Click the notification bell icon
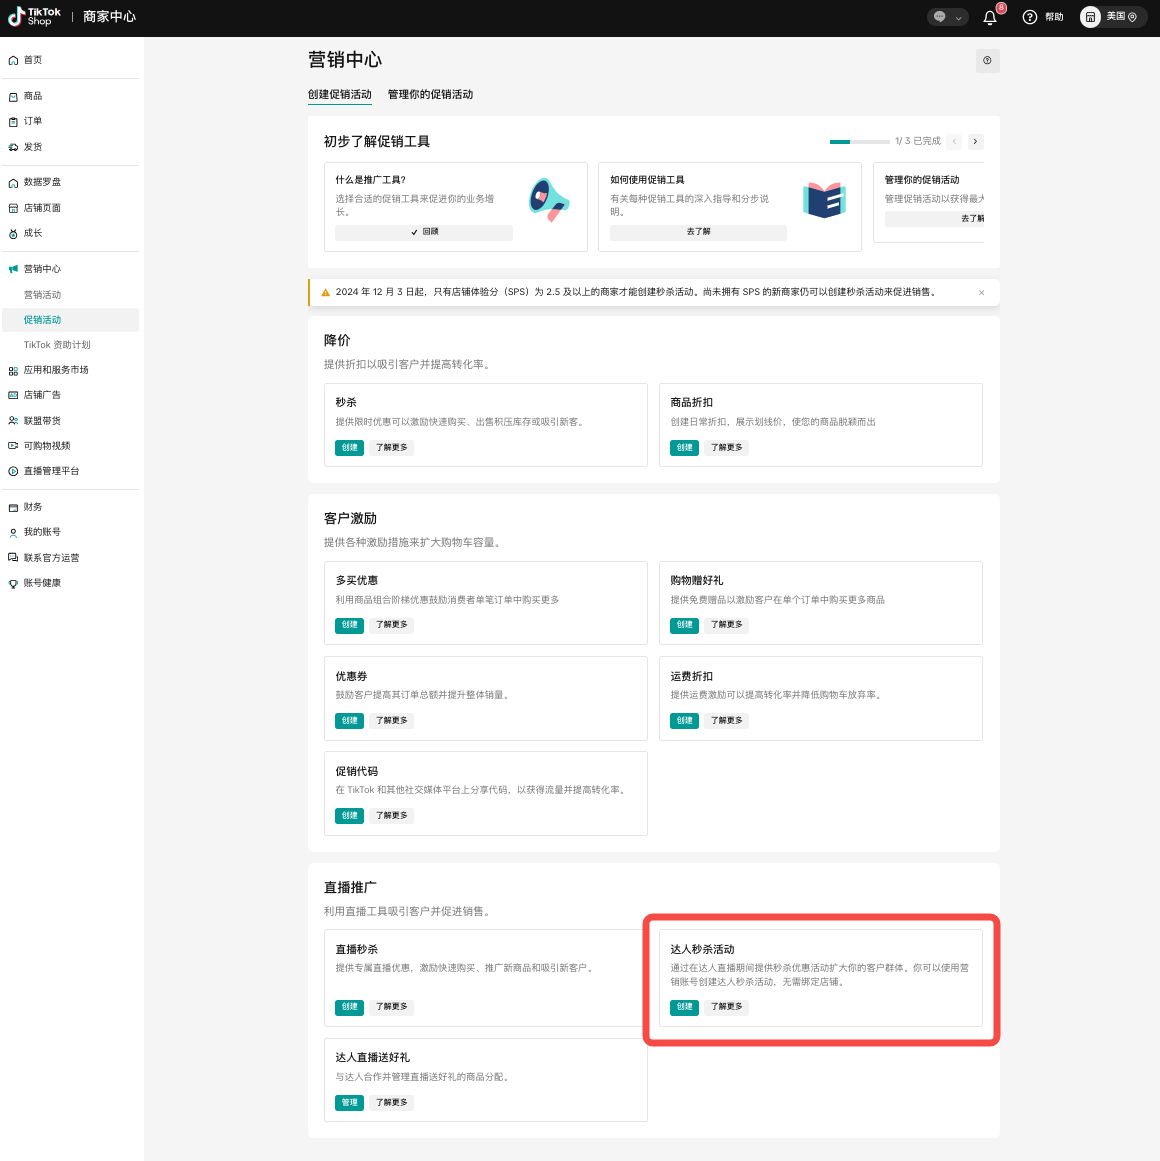1160x1161 pixels. point(990,17)
